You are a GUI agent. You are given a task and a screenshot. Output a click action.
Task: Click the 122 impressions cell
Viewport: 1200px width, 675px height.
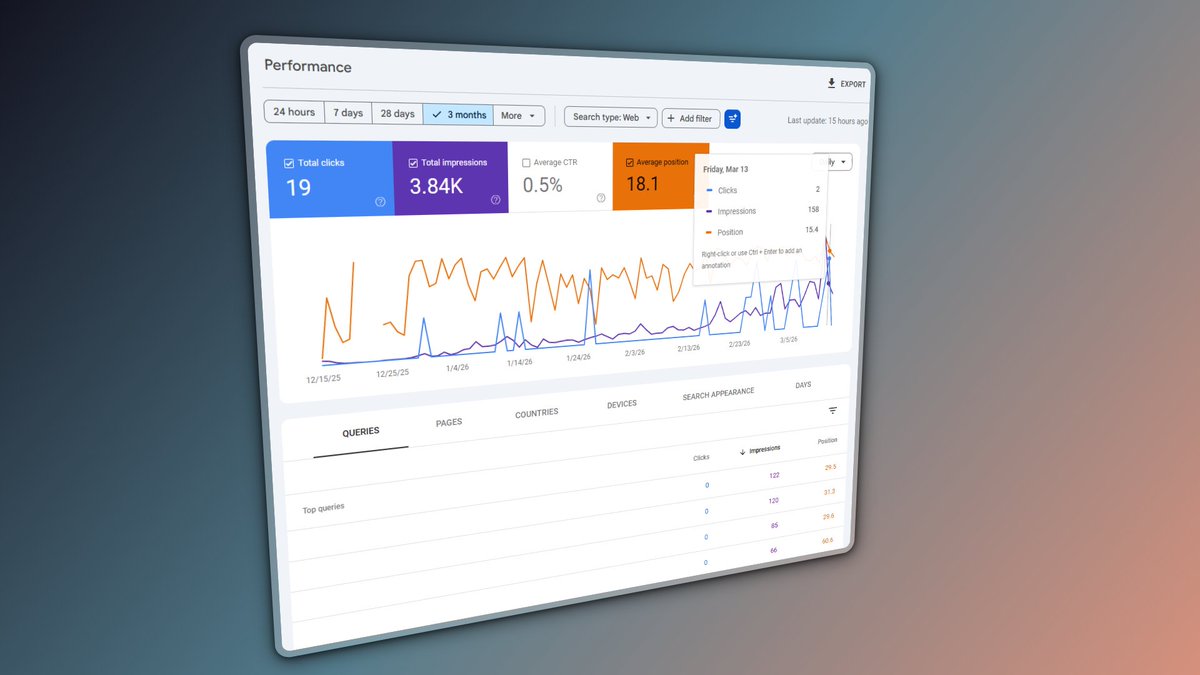pos(774,475)
